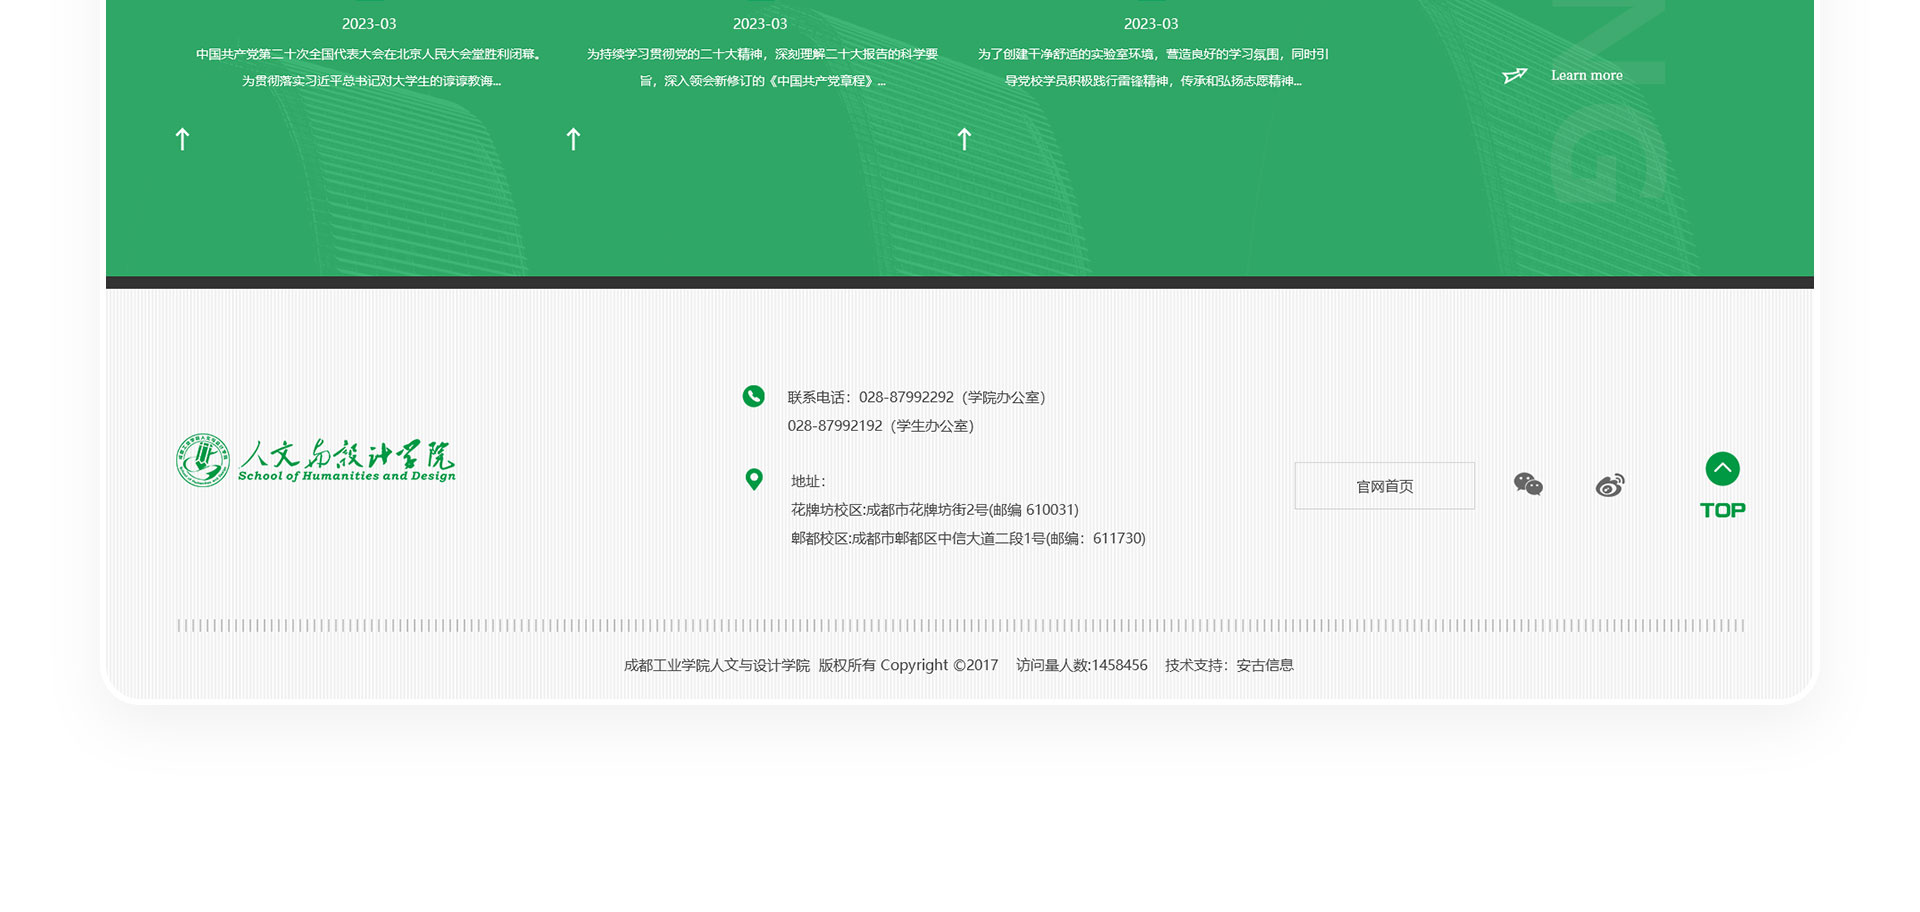Image resolution: width=1920 pixels, height=912 pixels.
Task: Click the green circular back-to-top arrow
Action: pos(1722,469)
